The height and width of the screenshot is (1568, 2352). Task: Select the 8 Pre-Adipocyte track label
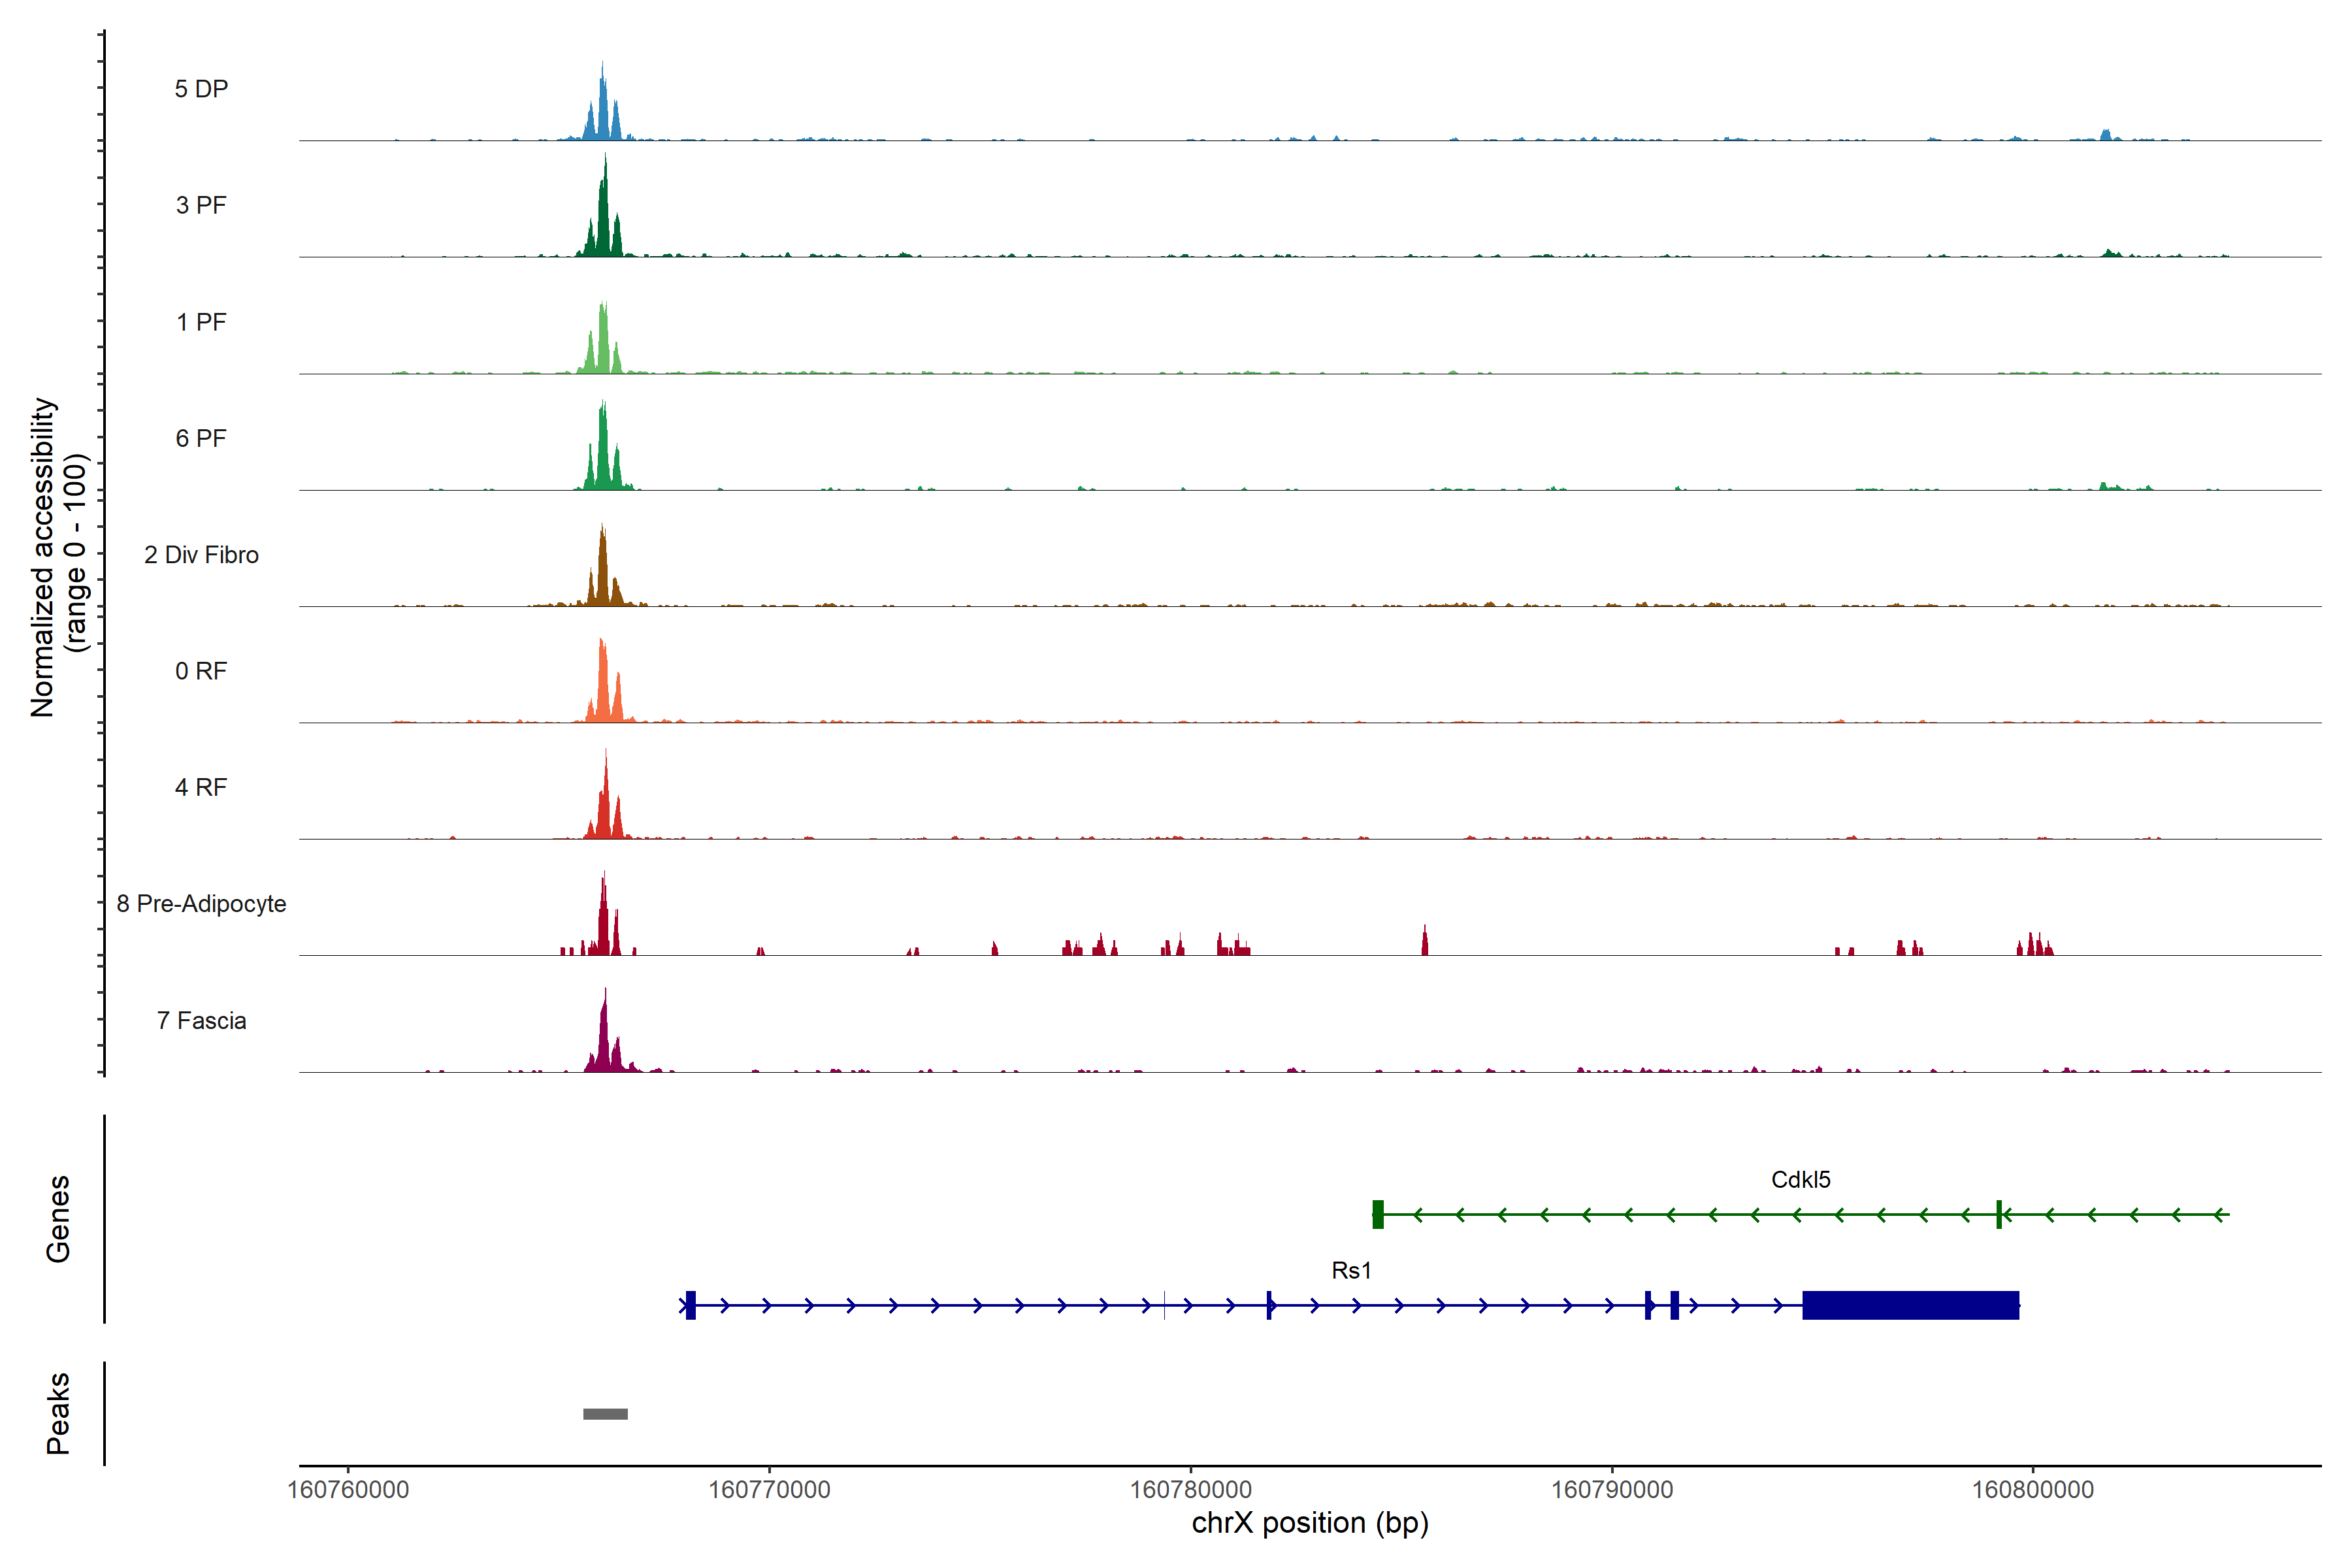[201, 904]
